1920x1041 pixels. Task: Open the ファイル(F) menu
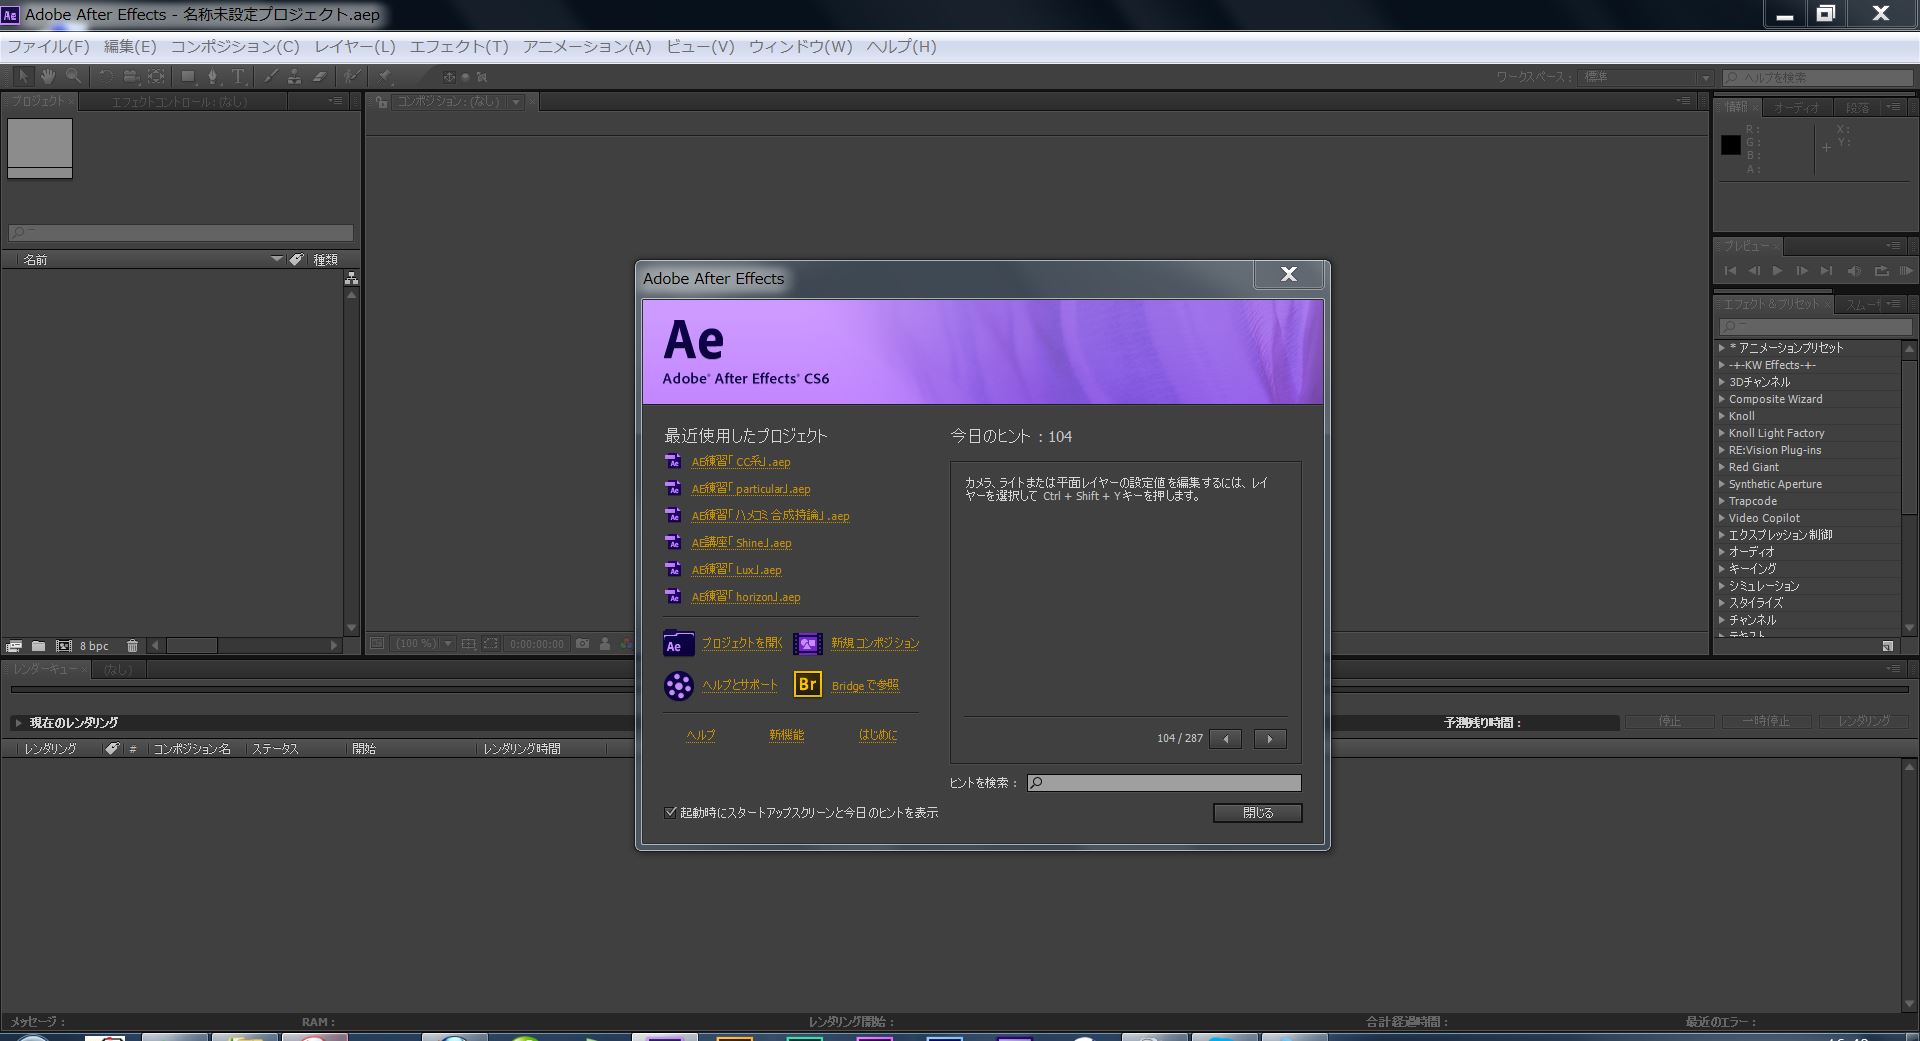48,46
